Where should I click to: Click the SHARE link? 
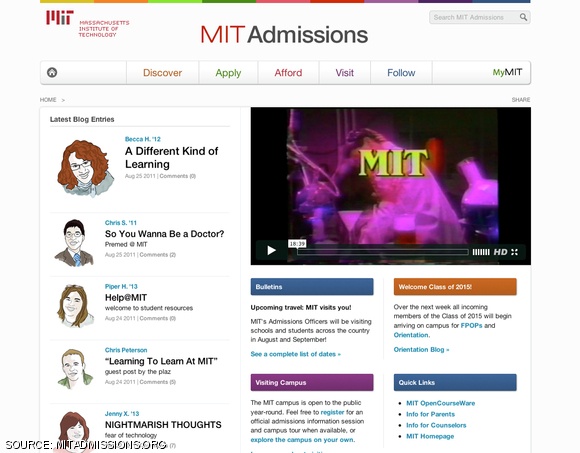tap(521, 100)
